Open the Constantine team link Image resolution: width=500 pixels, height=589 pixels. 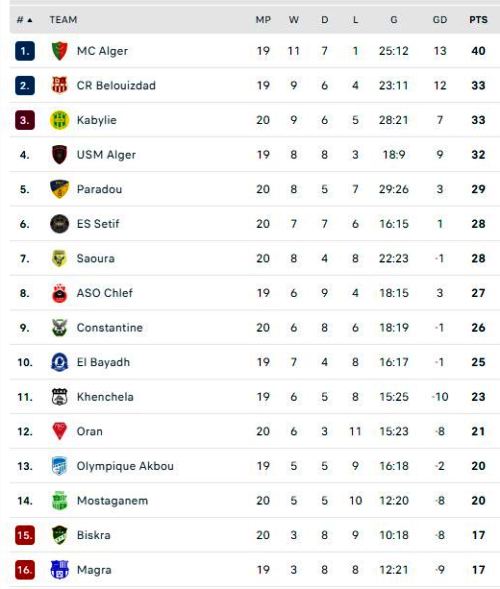110,328
